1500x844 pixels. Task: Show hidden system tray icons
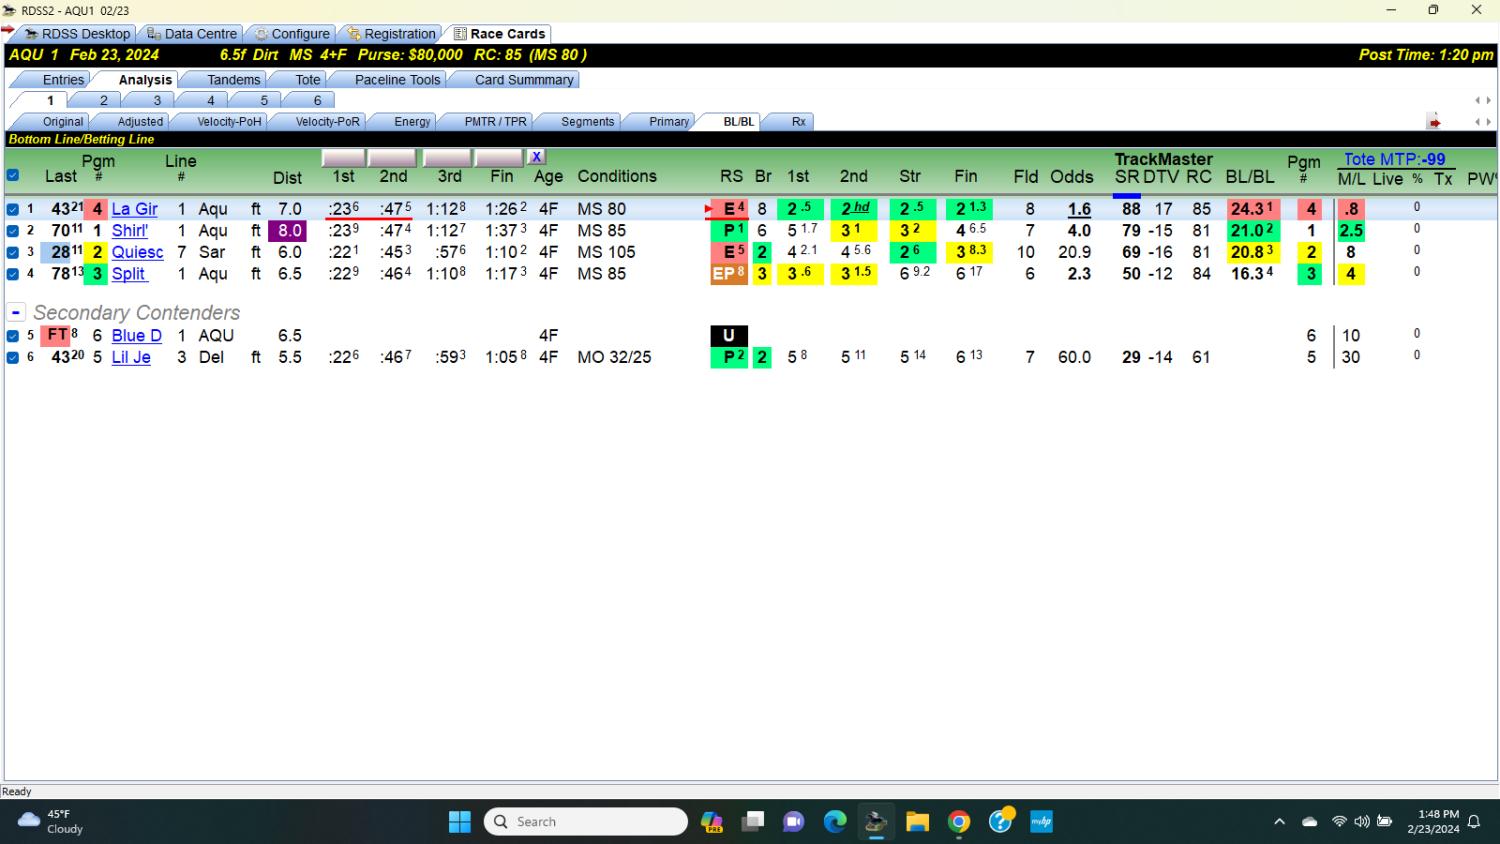[x=1279, y=822]
